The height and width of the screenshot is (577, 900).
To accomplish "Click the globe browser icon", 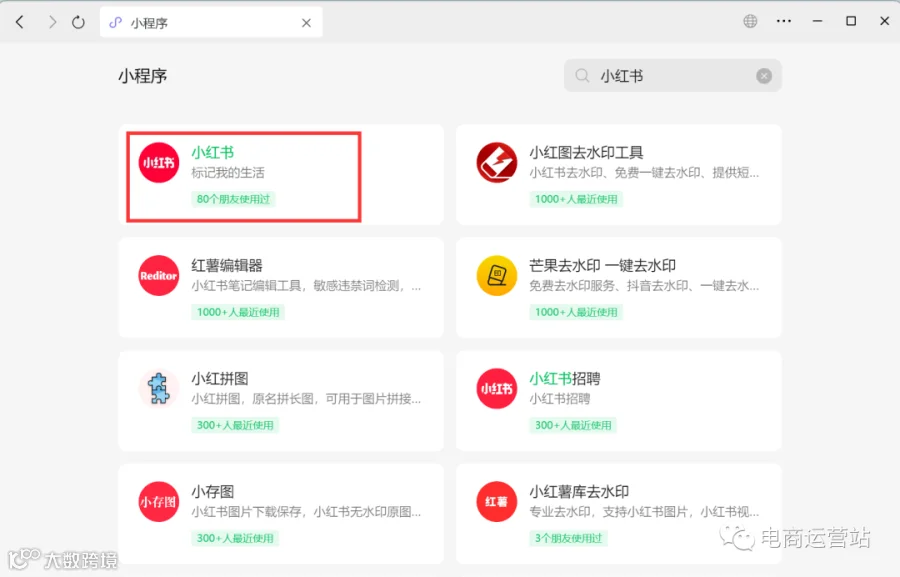I will 750,21.
